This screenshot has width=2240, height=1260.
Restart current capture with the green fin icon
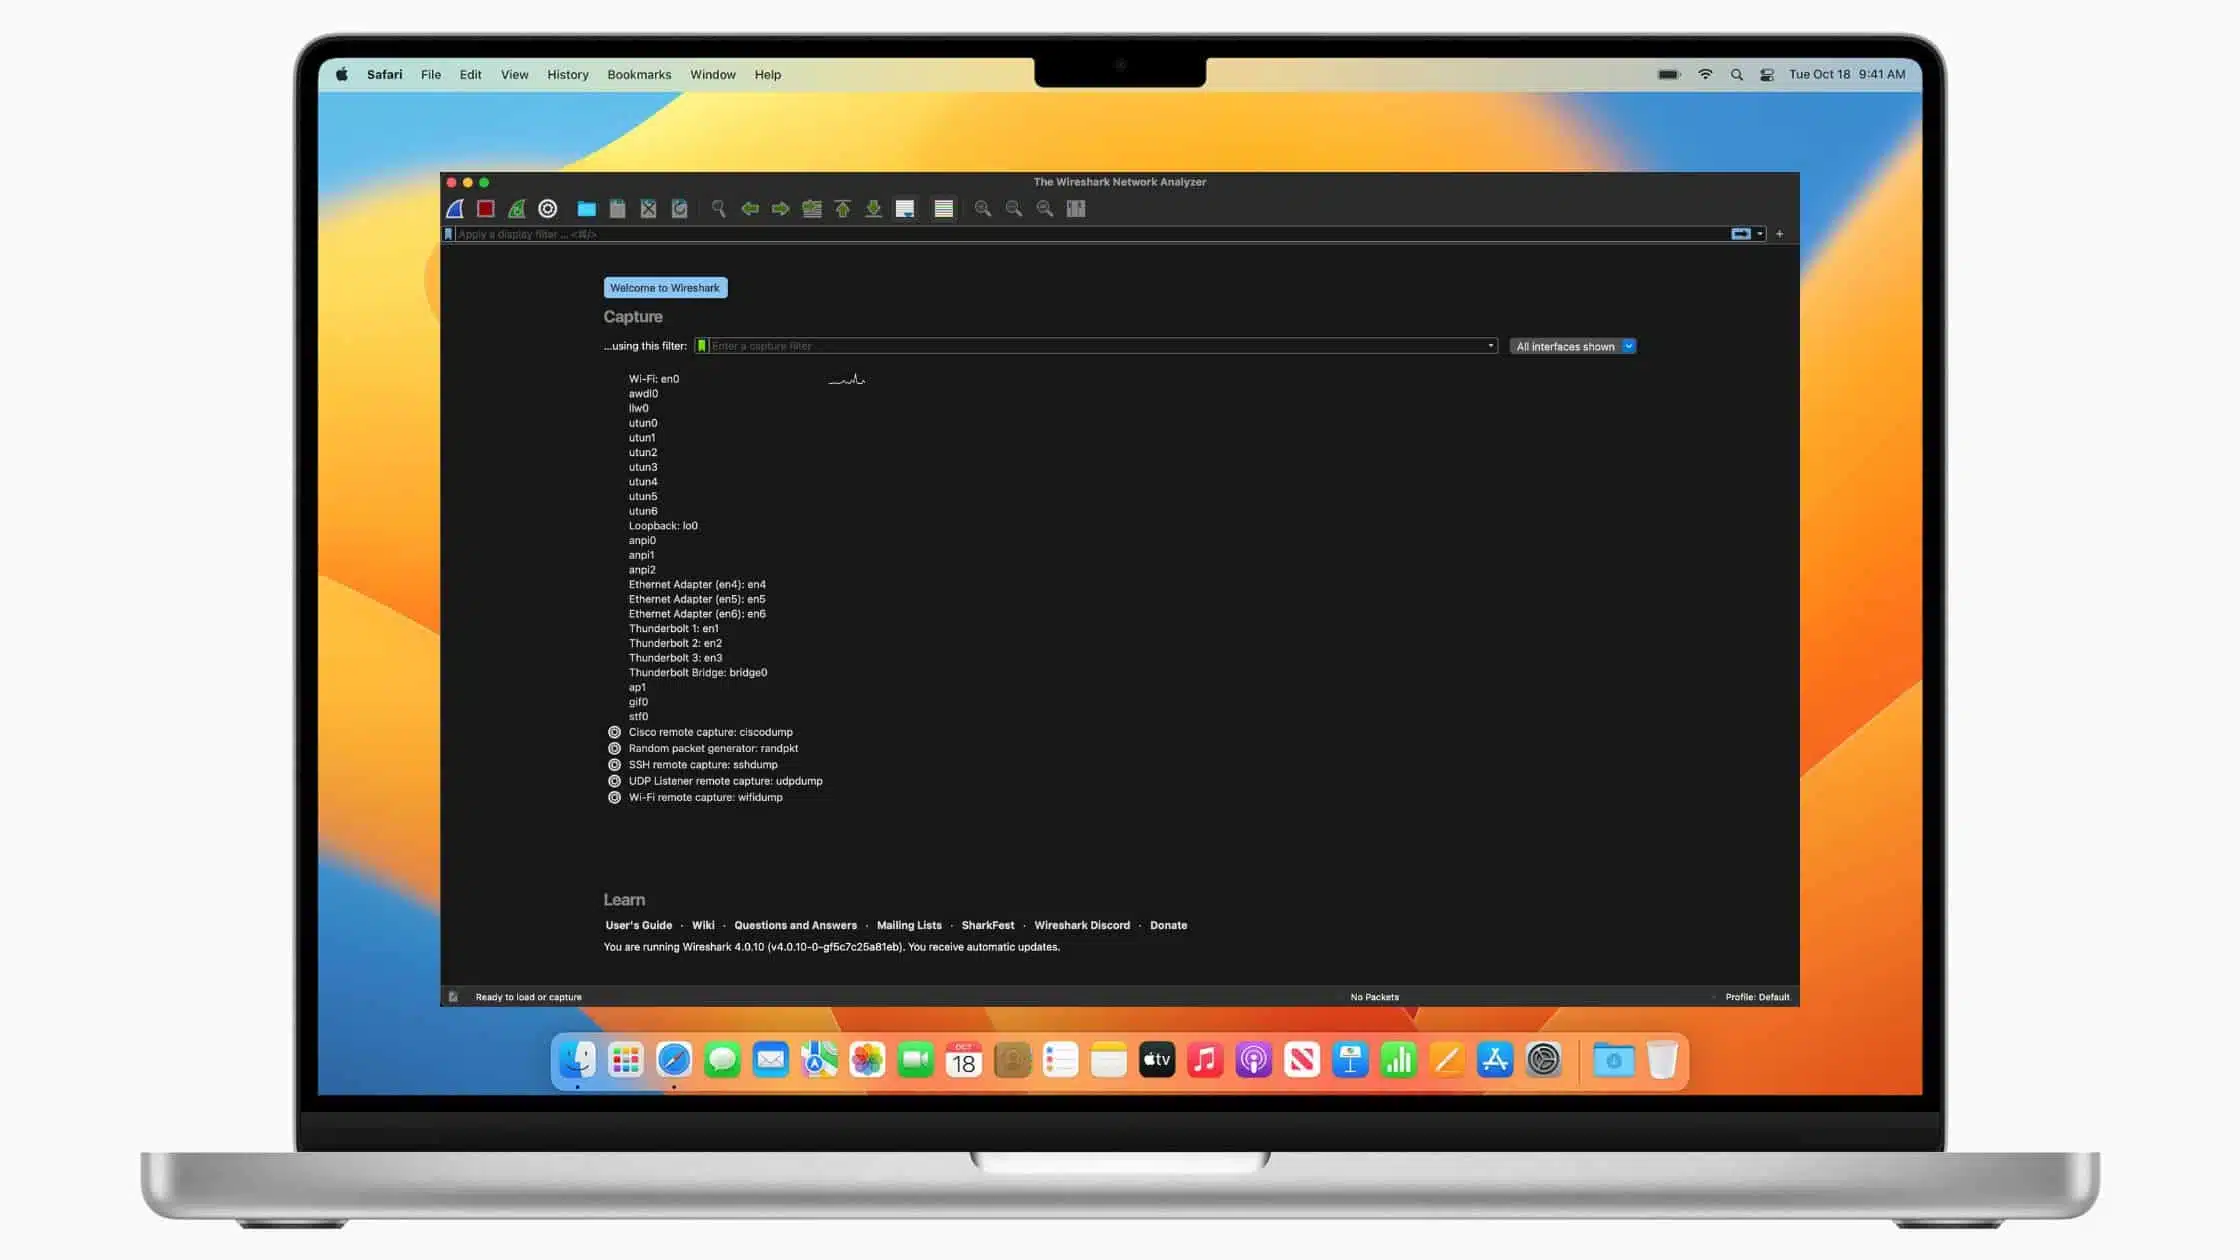tap(517, 209)
